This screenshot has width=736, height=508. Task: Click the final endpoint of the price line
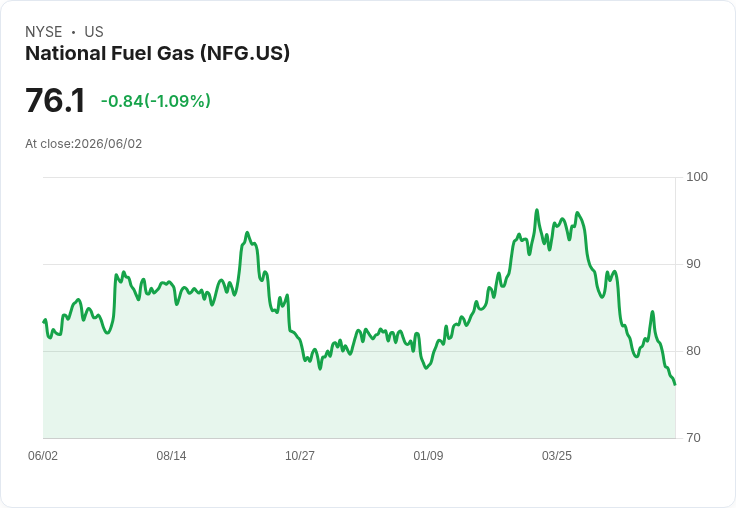(675, 385)
